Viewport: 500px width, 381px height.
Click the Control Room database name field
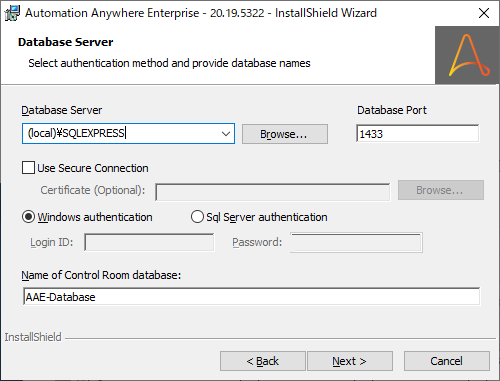(x=252, y=297)
